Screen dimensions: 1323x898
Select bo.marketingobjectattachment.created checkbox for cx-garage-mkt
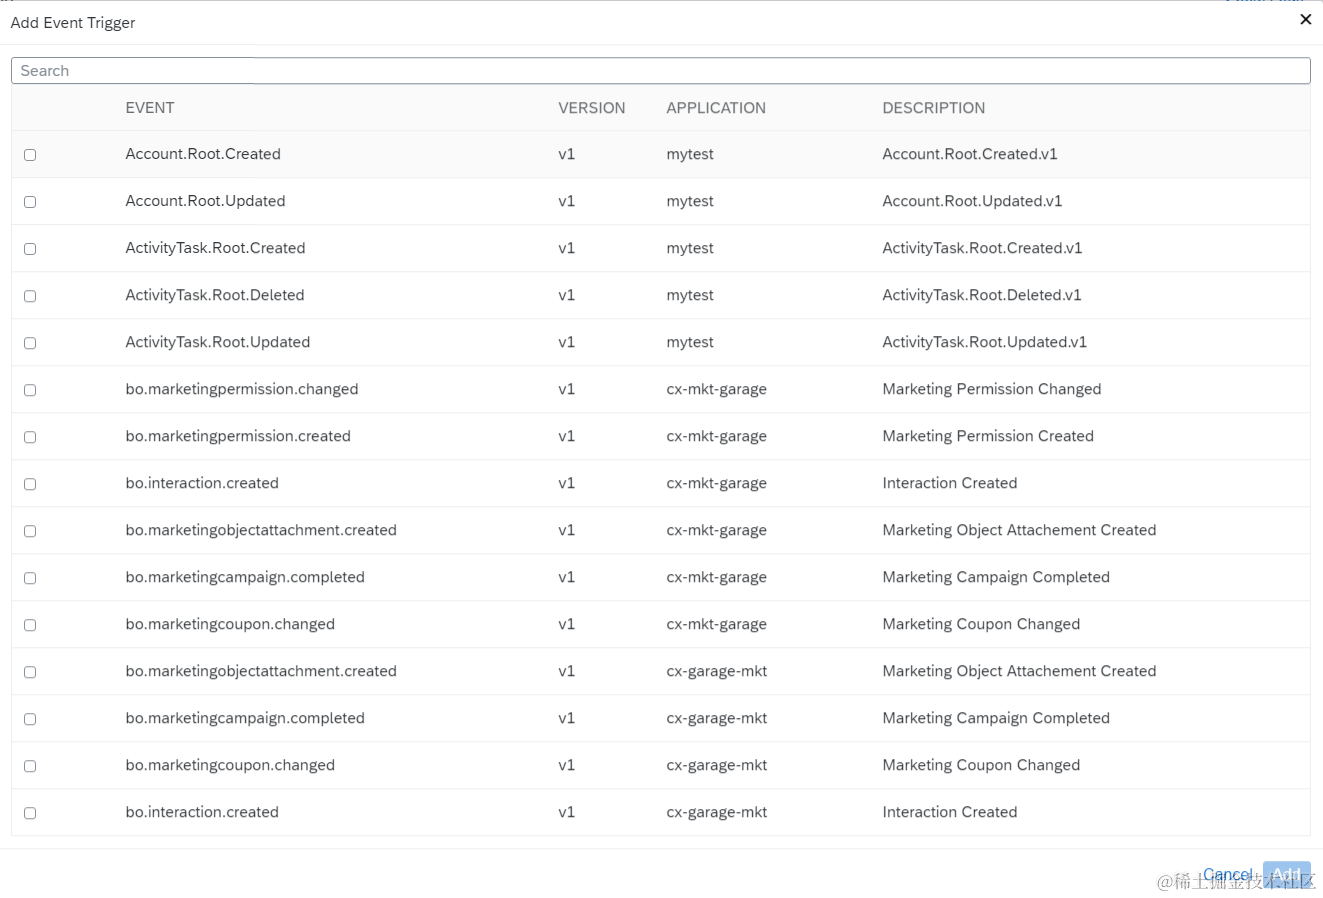(x=30, y=672)
